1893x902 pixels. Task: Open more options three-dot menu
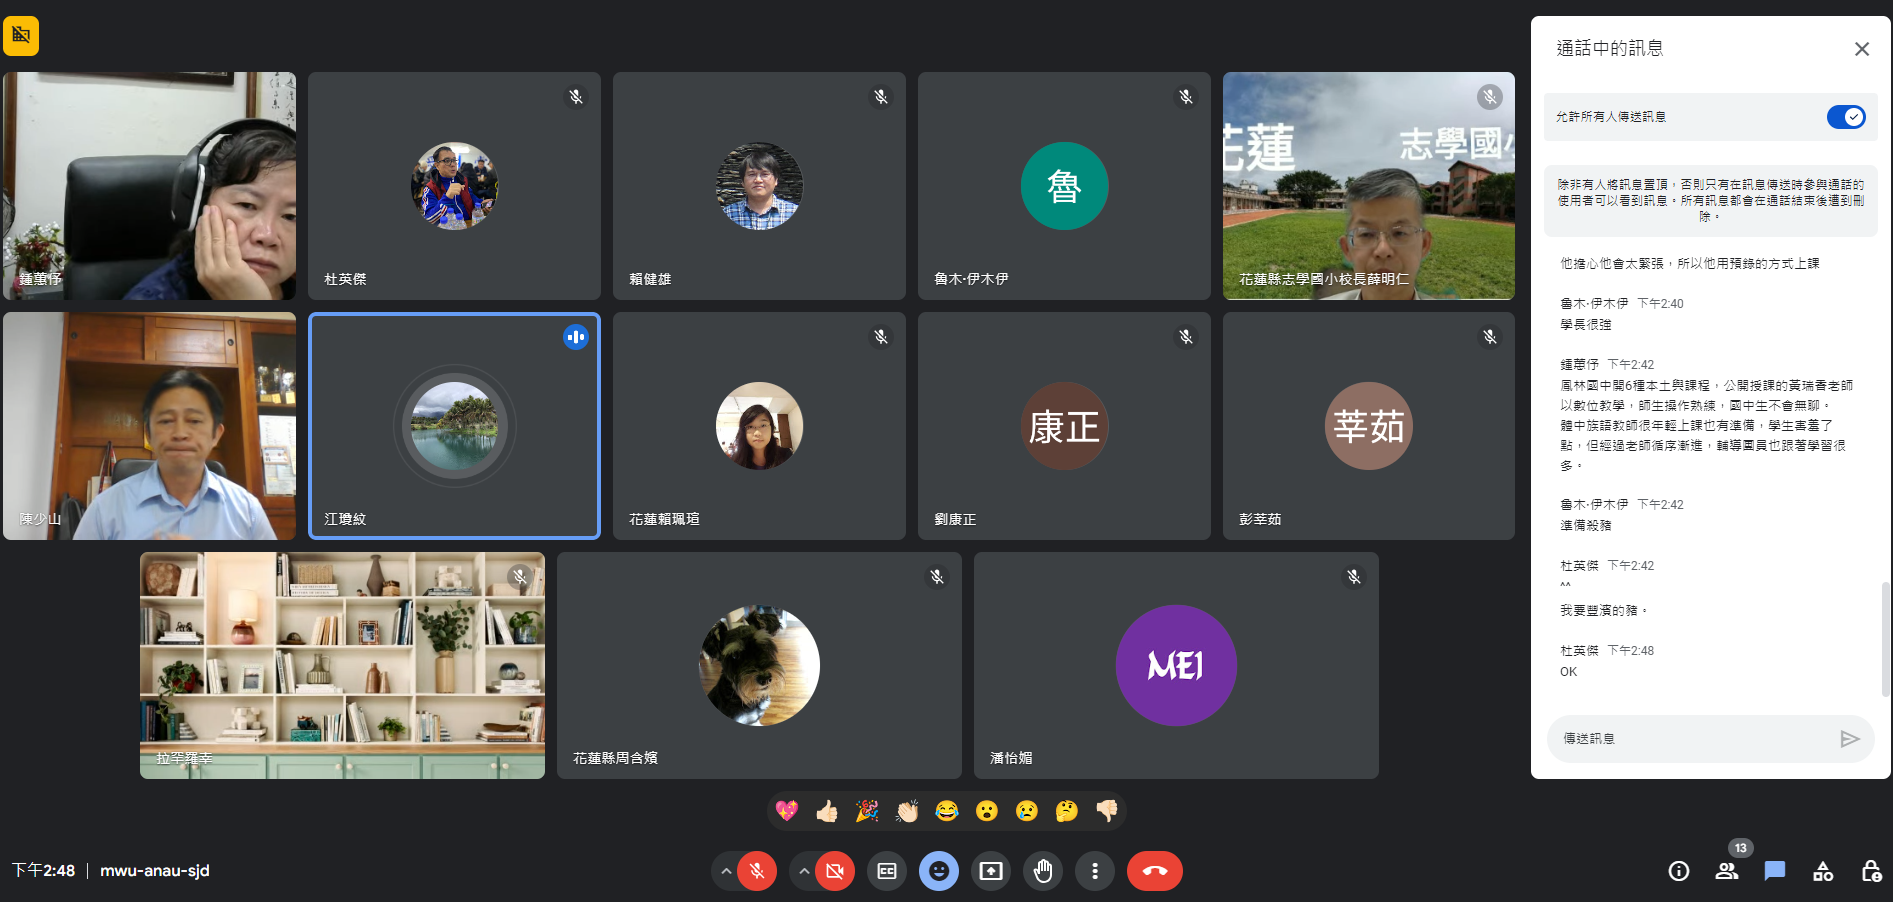[x=1095, y=871]
